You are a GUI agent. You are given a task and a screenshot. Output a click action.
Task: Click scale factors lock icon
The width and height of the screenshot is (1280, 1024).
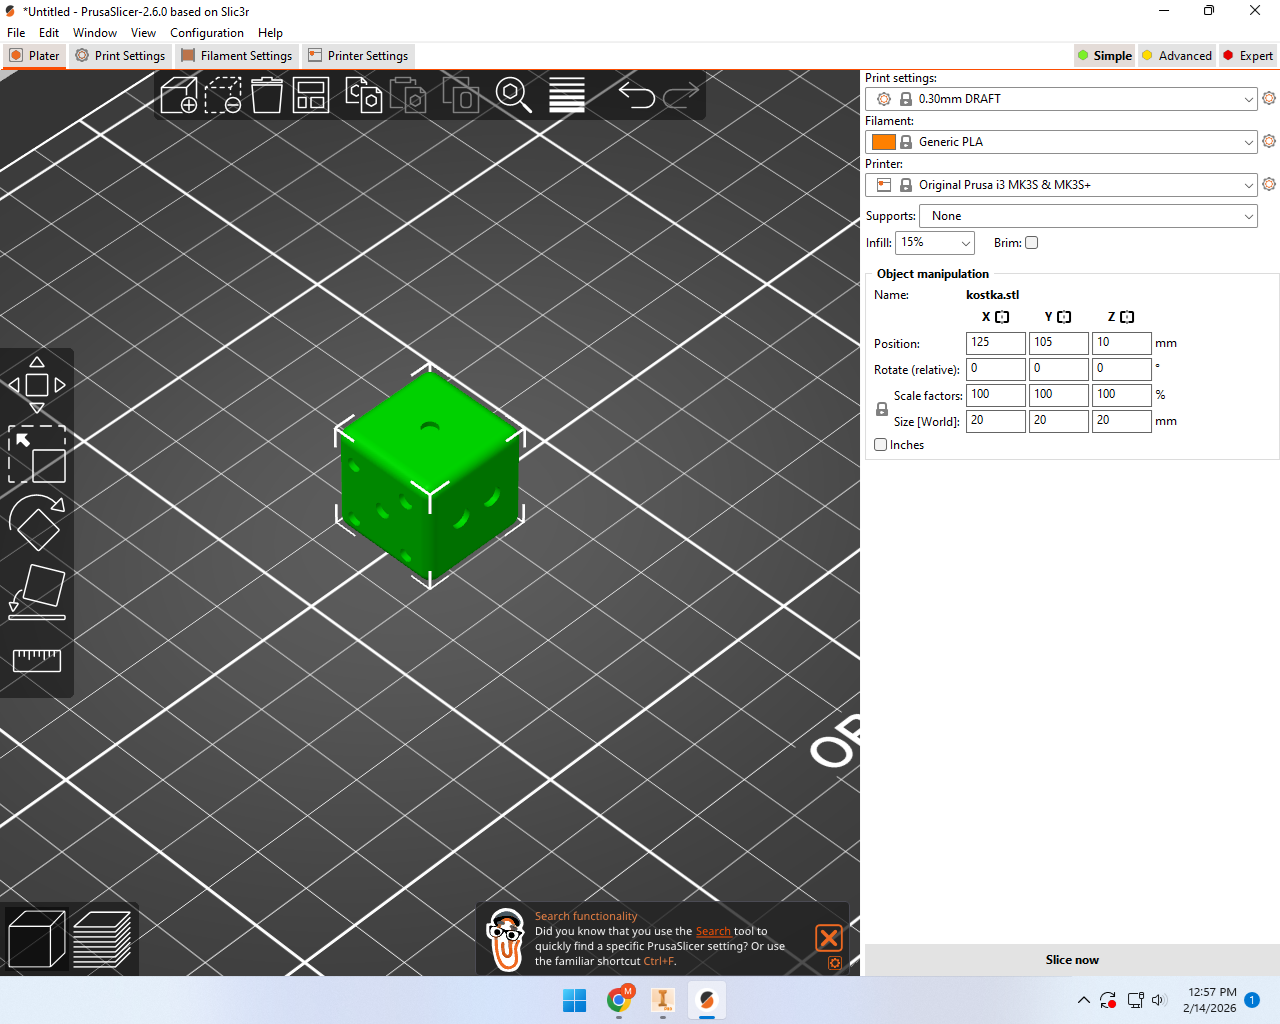pyautogui.click(x=881, y=409)
